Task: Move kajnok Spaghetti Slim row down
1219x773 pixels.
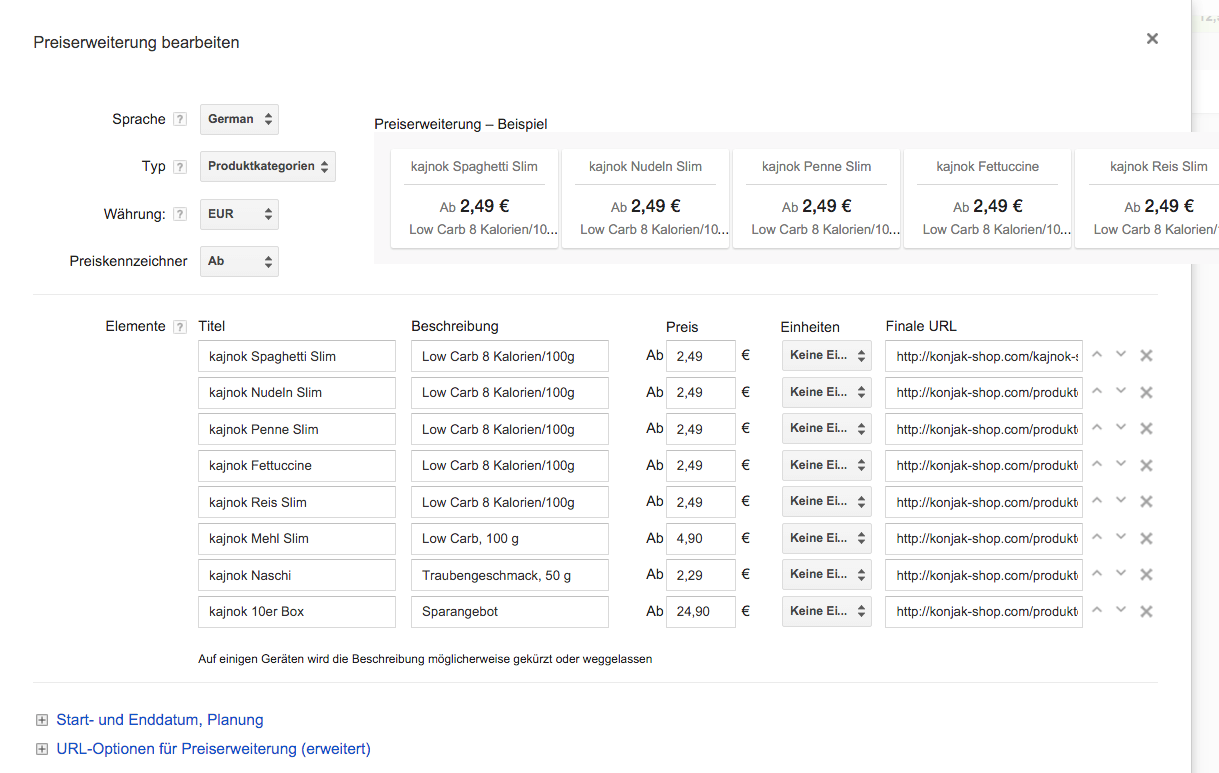Action: coord(1121,355)
